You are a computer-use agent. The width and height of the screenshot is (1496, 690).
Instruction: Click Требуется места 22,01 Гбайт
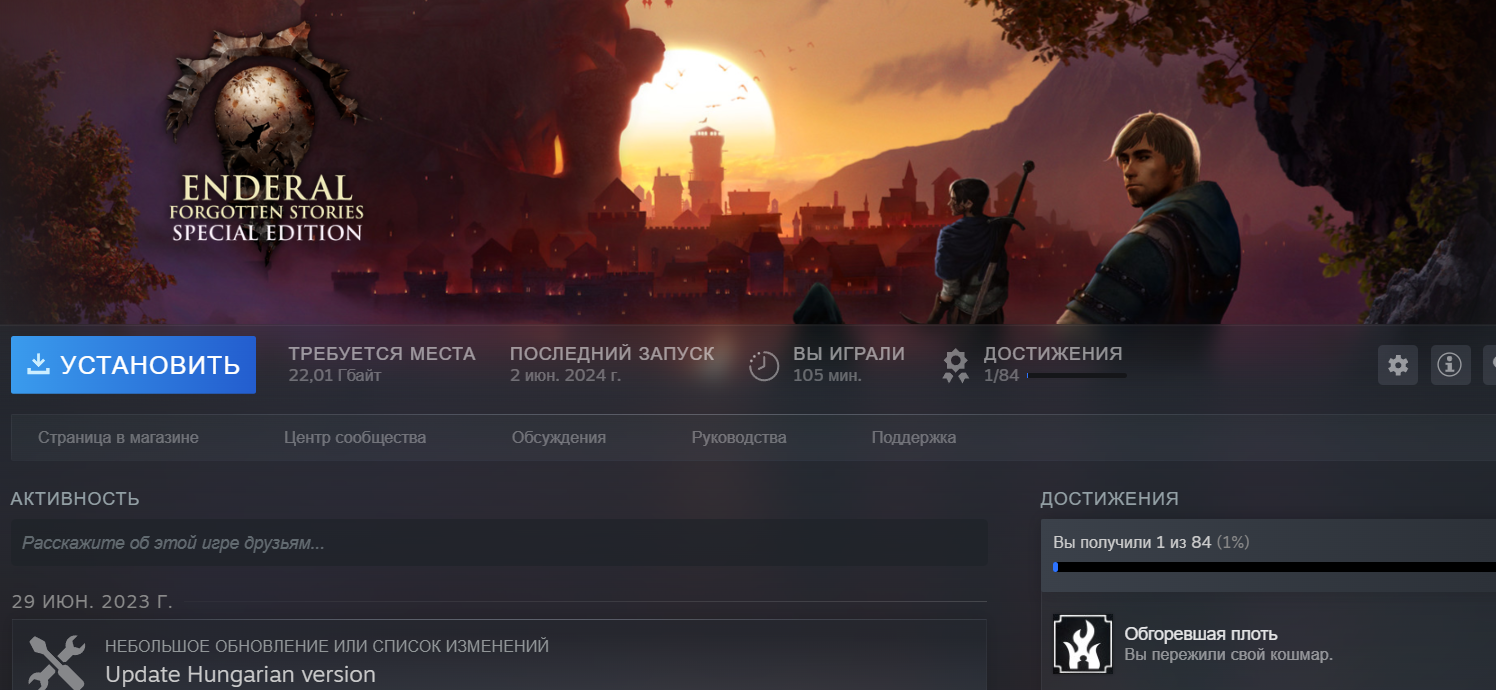[382, 365]
